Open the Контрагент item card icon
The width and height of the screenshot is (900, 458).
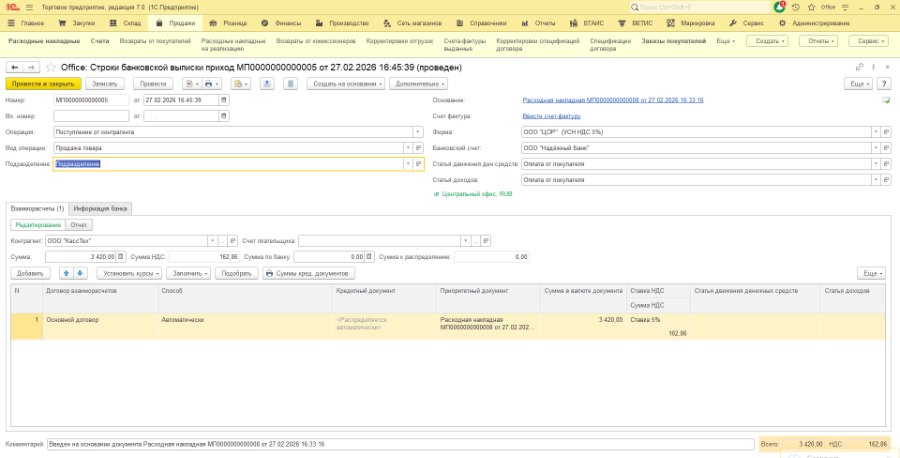(x=232, y=241)
